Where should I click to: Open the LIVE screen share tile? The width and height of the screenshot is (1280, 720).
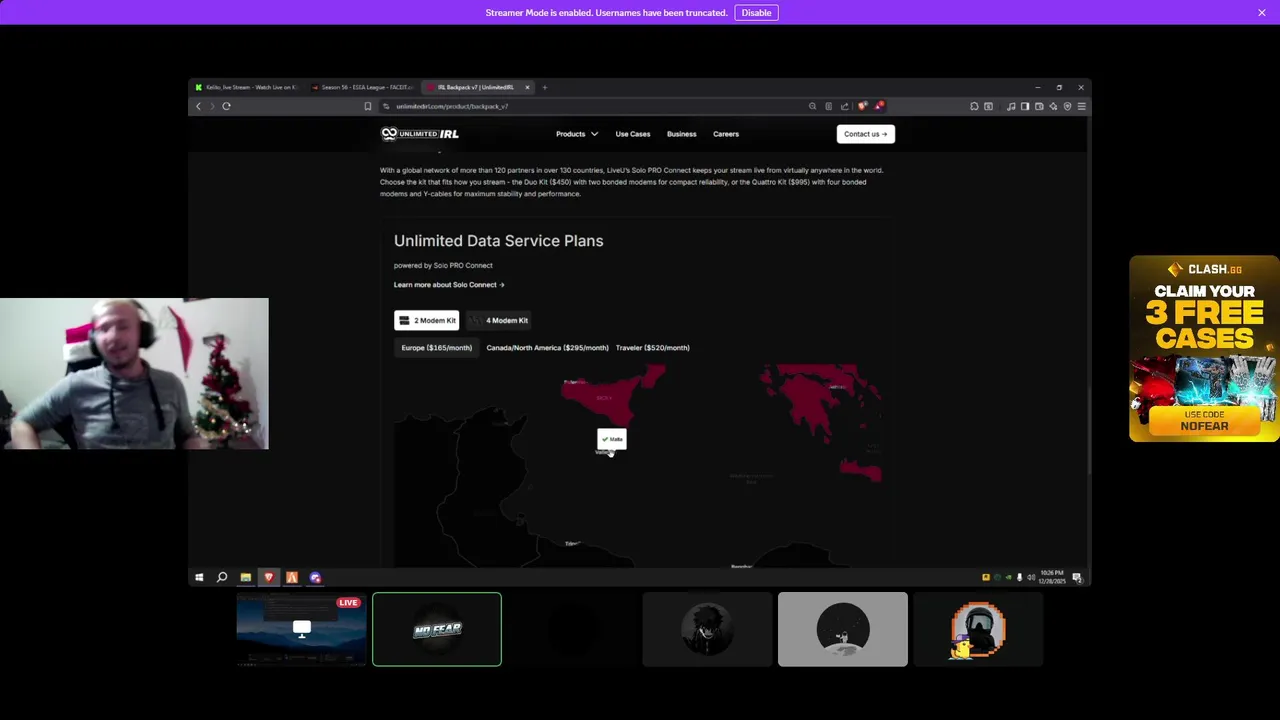(x=301, y=629)
